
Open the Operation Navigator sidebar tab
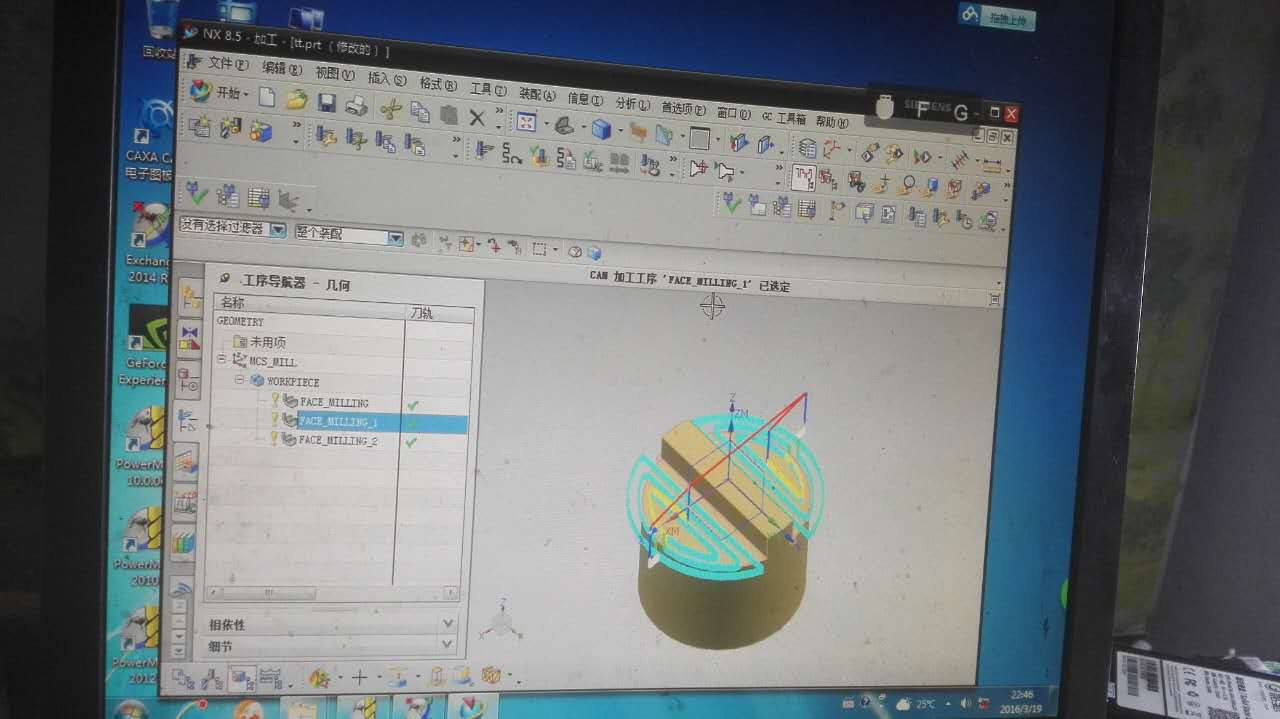[x=187, y=422]
